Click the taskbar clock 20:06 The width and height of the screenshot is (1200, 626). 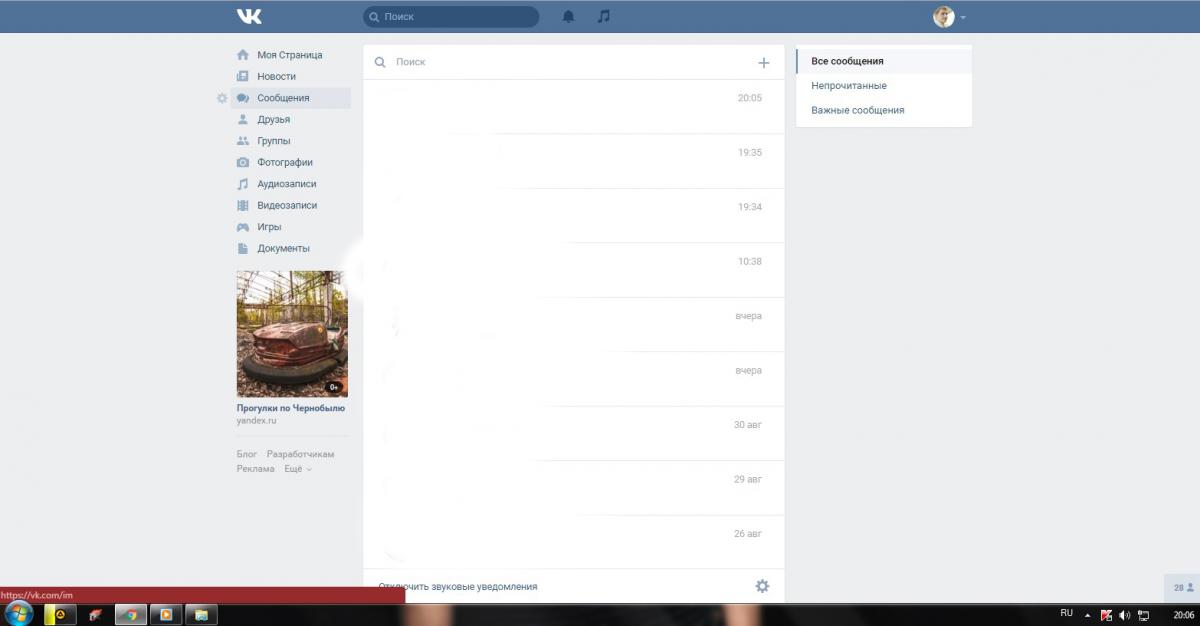[x=1183, y=614]
